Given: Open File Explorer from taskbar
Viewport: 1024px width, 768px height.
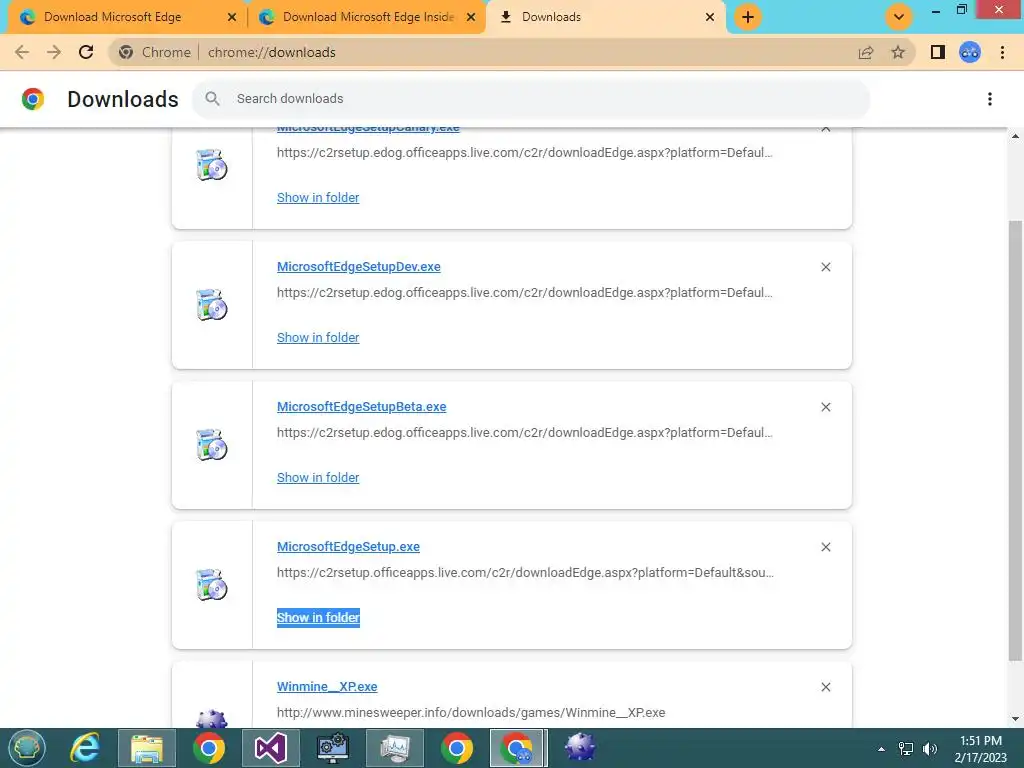Looking at the screenshot, I should pyautogui.click(x=147, y=748).
